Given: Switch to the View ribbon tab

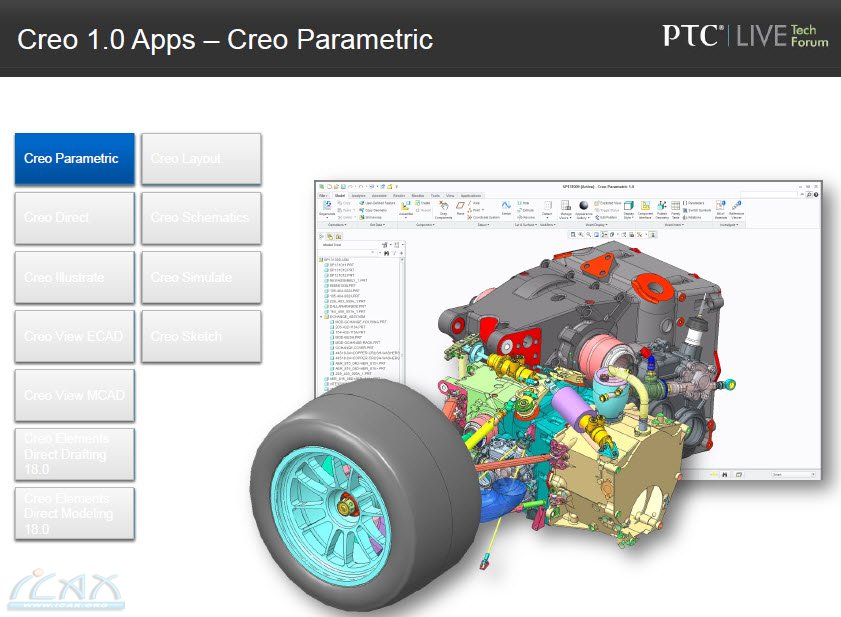Looking at the screenshot, I should (x=450, y=196).
